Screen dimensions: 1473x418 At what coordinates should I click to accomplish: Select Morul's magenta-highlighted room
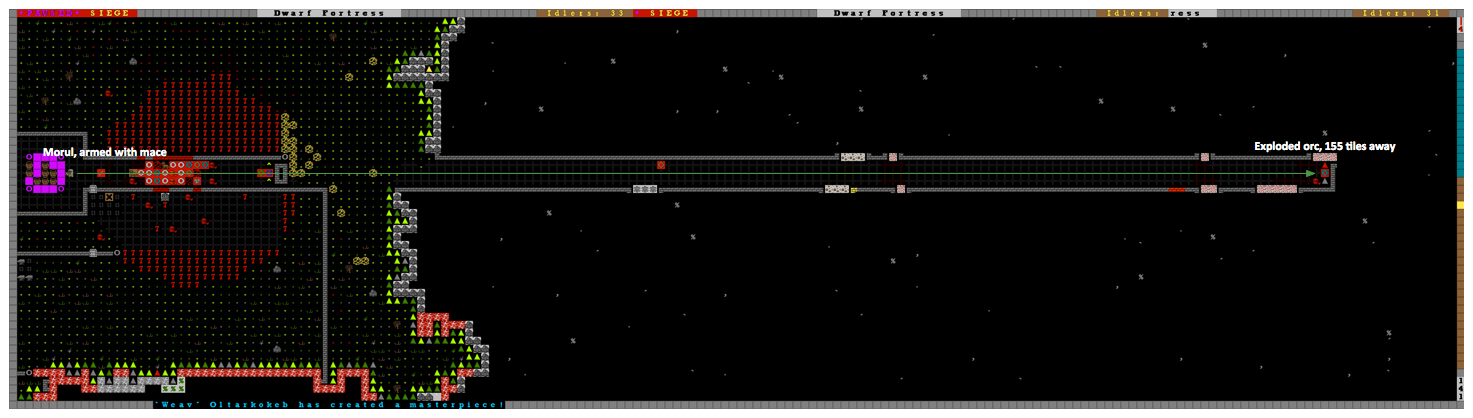point(46,172)
